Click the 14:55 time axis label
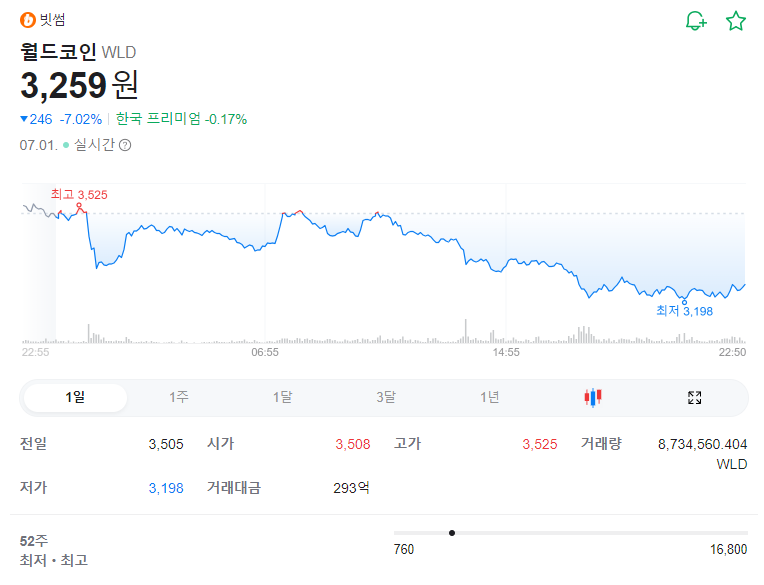The image size is (764, 585). (x=506, y=352)
